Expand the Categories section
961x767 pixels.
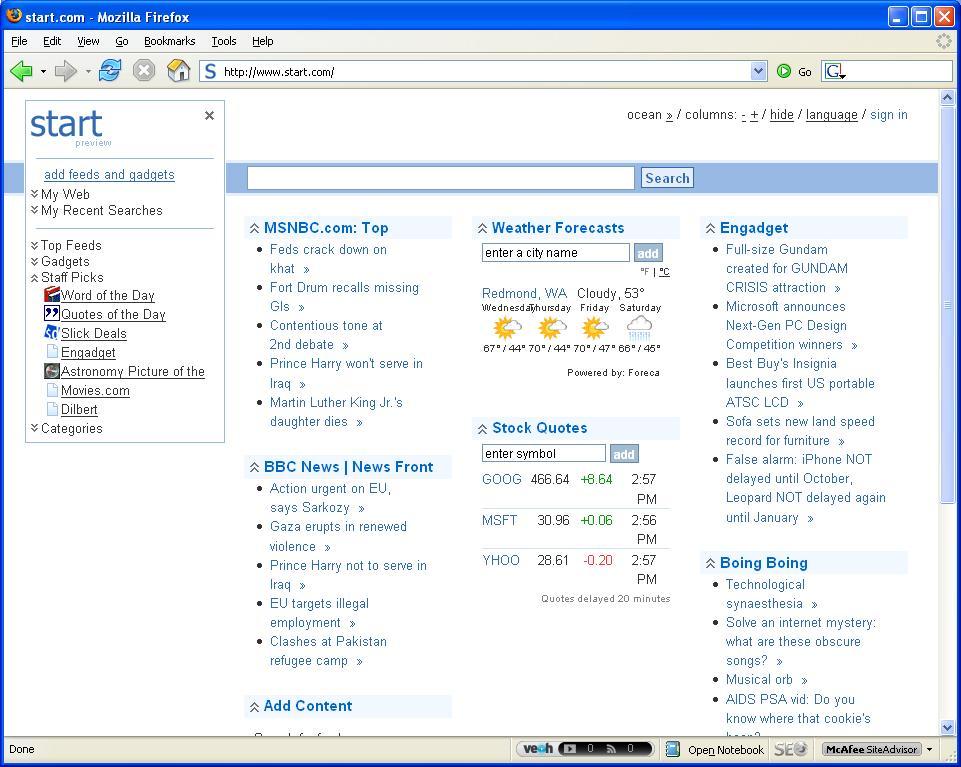coord(34,427)
